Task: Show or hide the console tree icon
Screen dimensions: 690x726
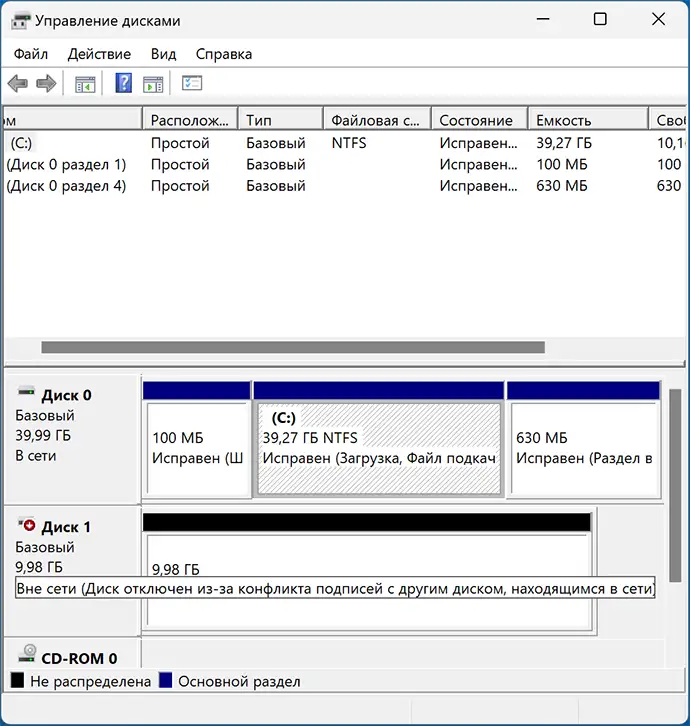Action: click(x=85, y=84)
